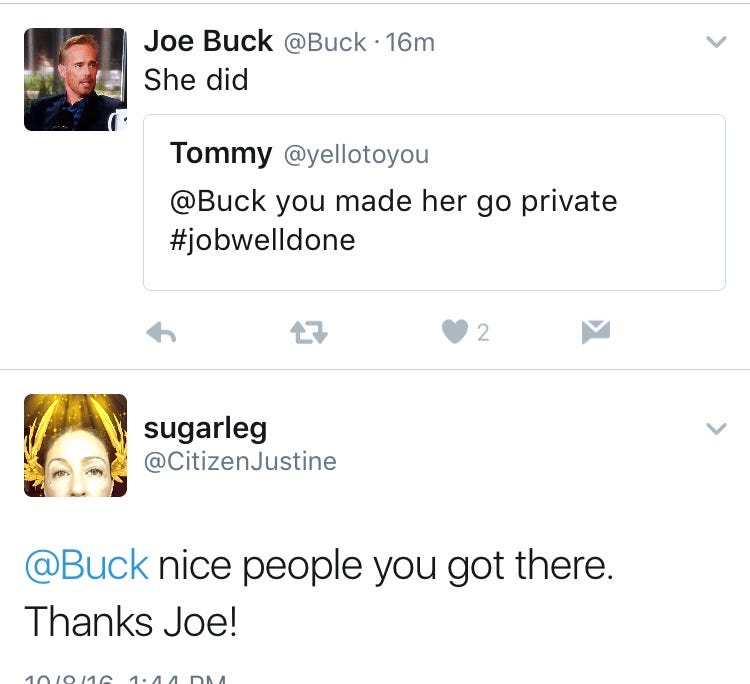Tap the @yellotoyou handle in the quoted tweet
Screen dimensions: 750x684
(357, 154)
